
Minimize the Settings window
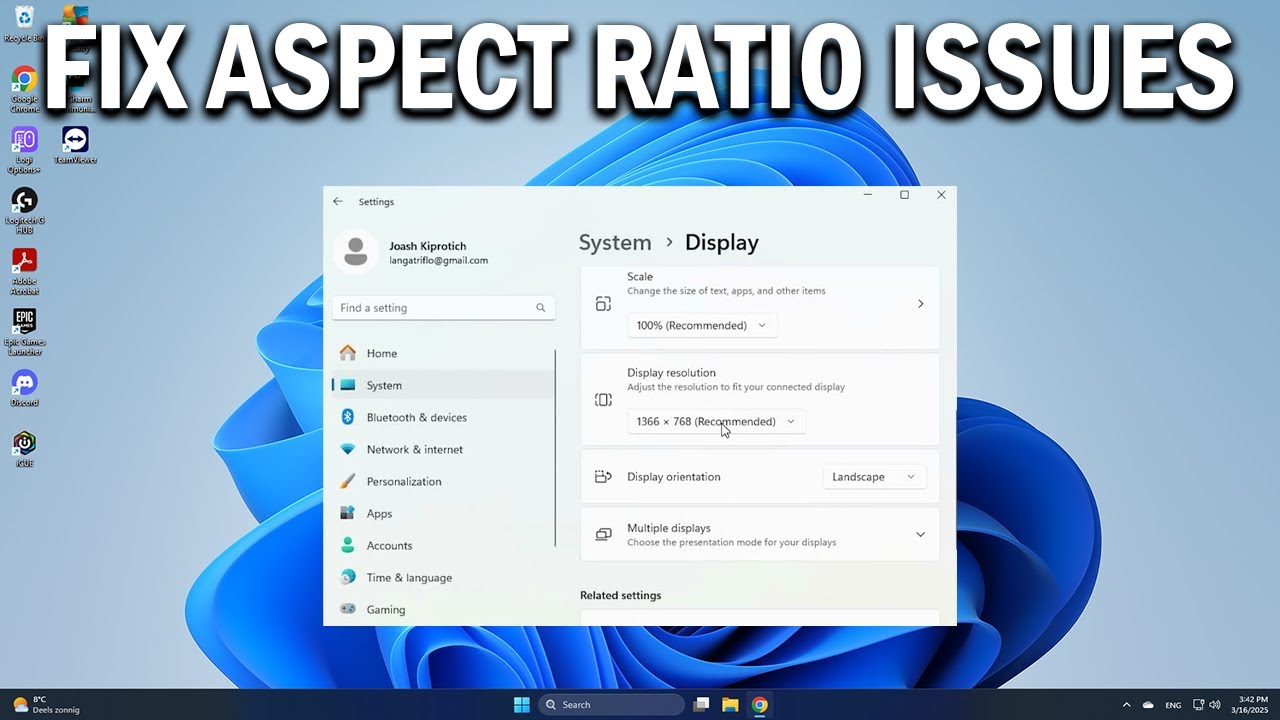[868, 195]
